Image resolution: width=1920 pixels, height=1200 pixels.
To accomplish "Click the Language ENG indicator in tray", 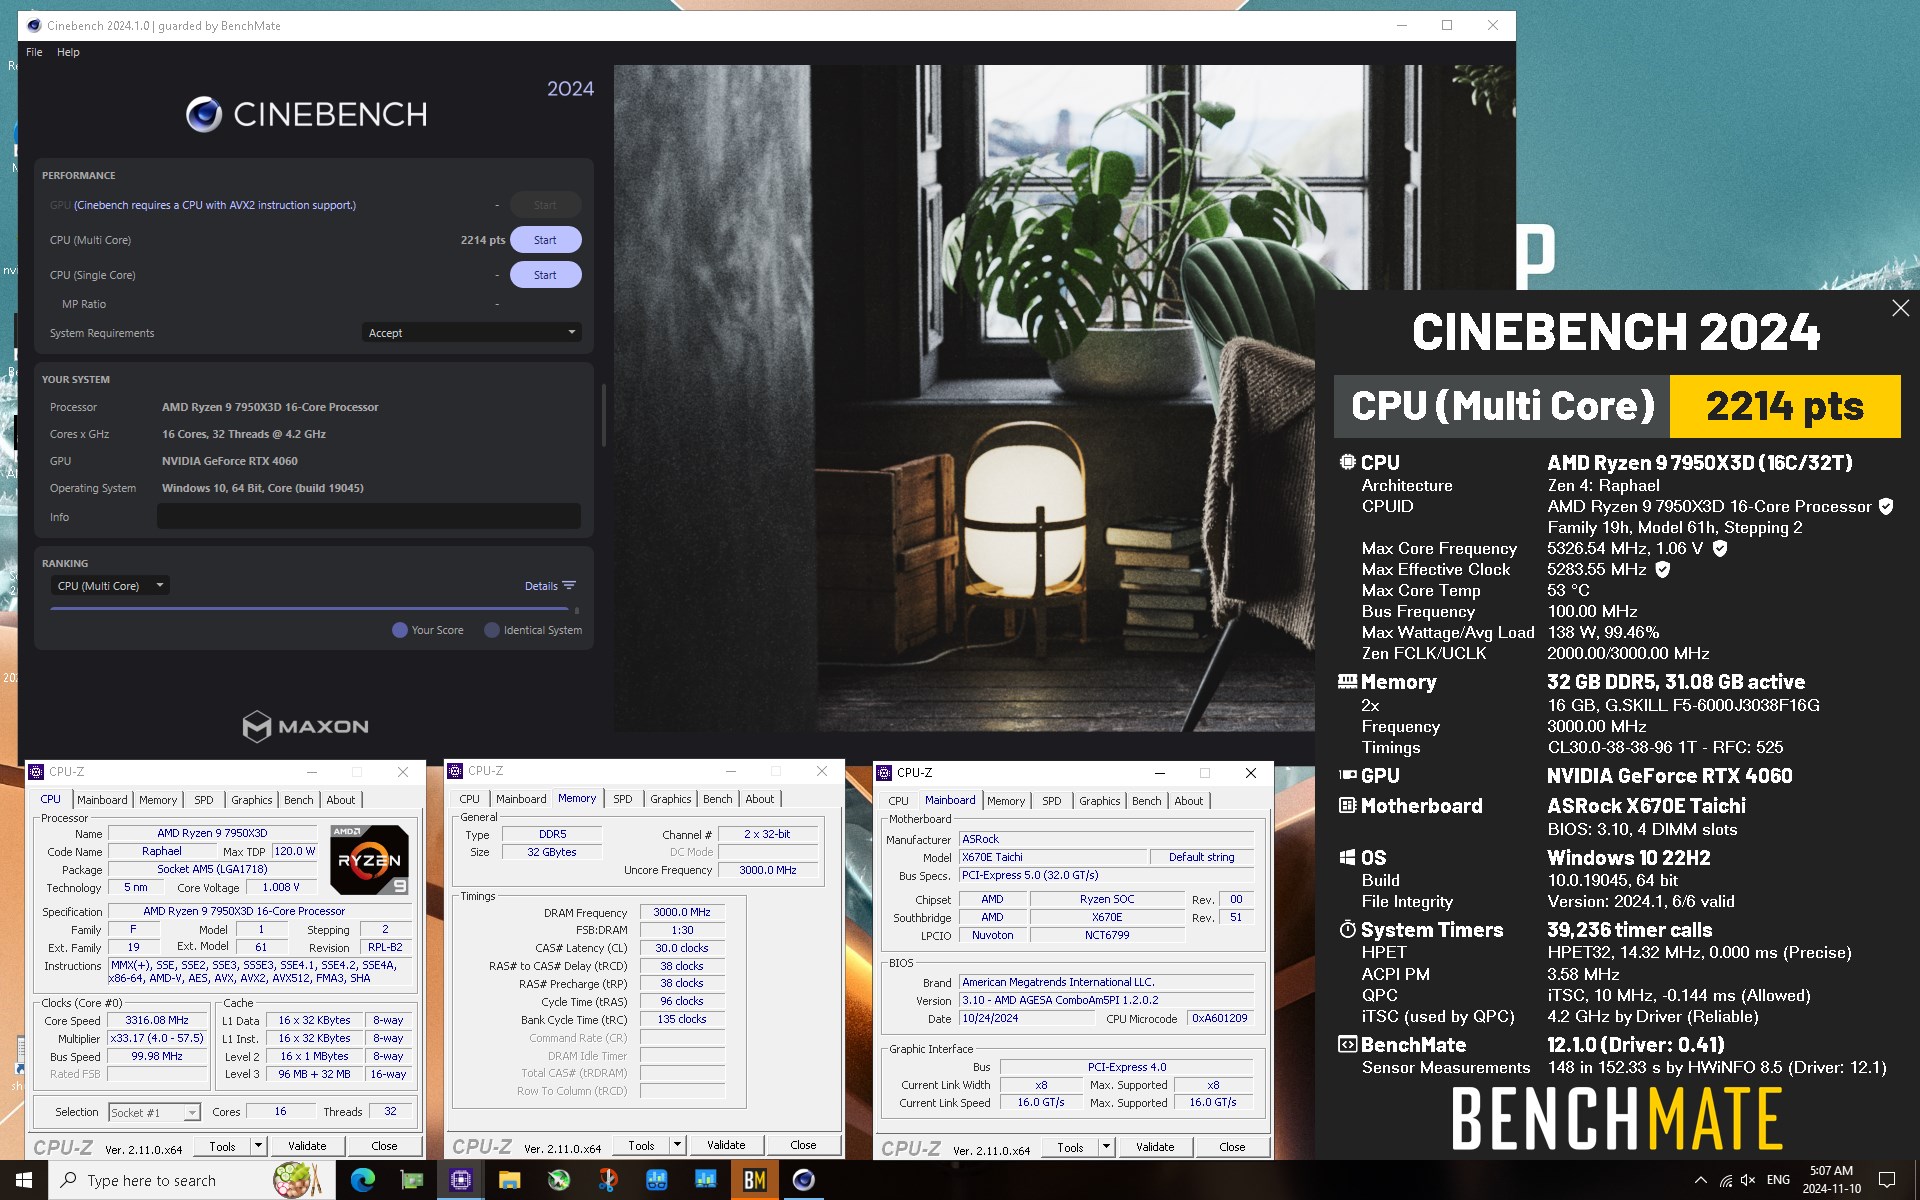I will pos(1778,1180).
